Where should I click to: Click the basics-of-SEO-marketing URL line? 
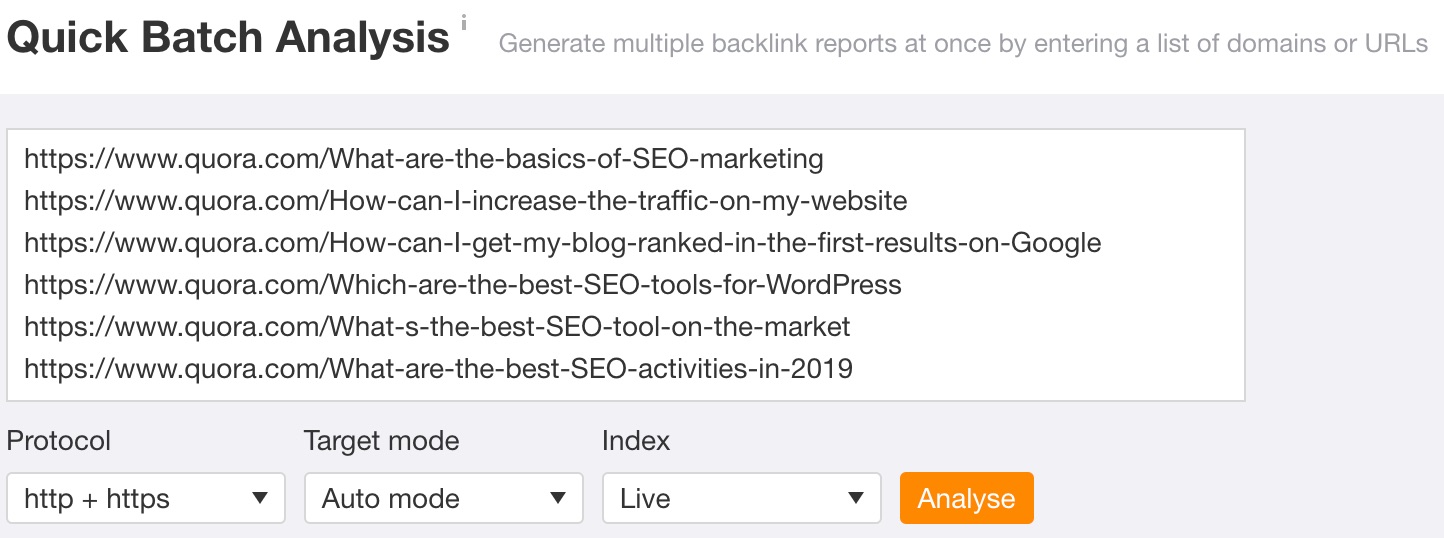(424, 158)
